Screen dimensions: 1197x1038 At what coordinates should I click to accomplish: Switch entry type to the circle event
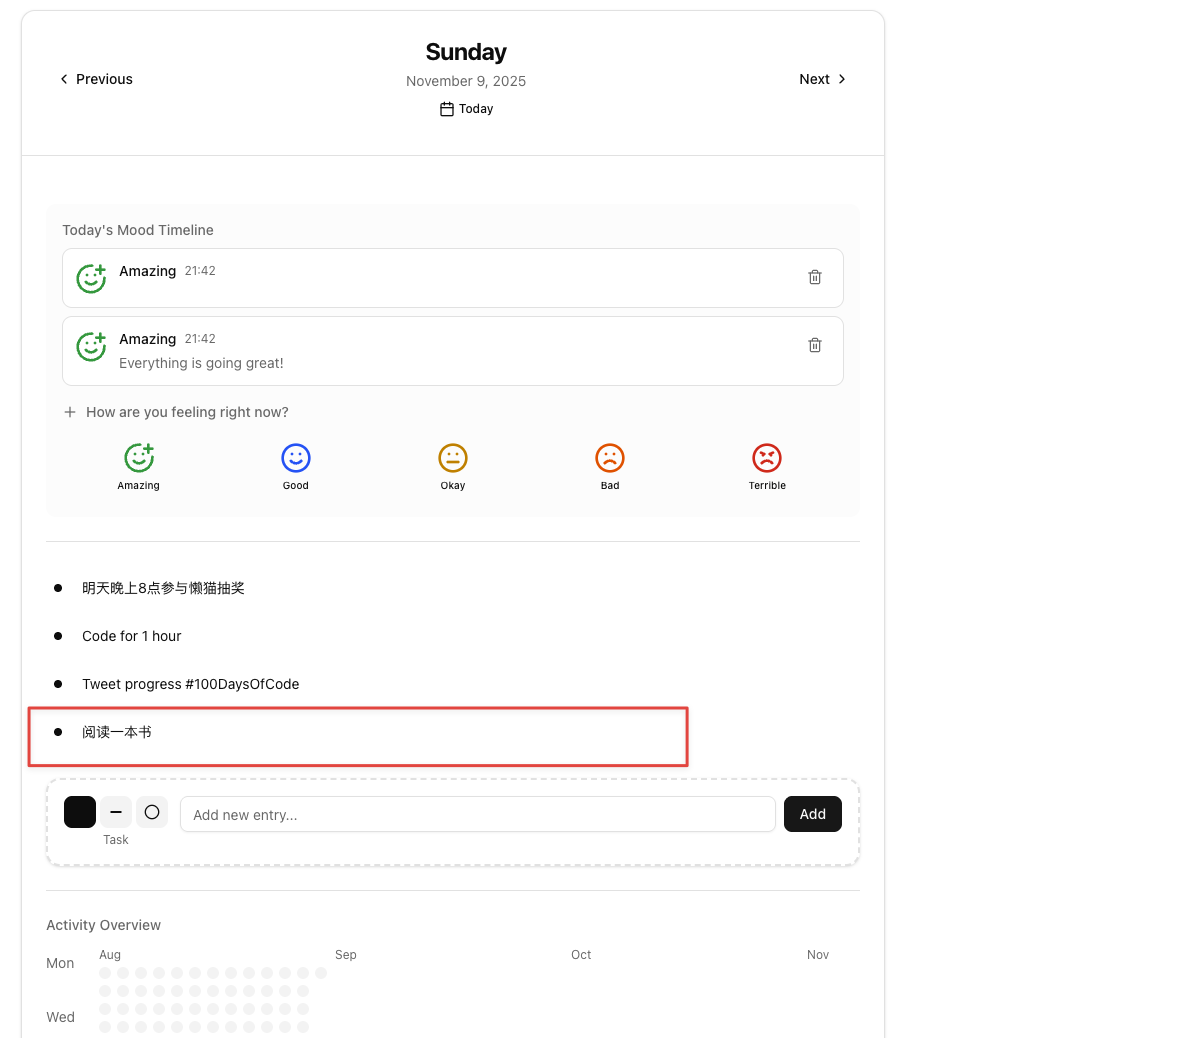[152, 812]
